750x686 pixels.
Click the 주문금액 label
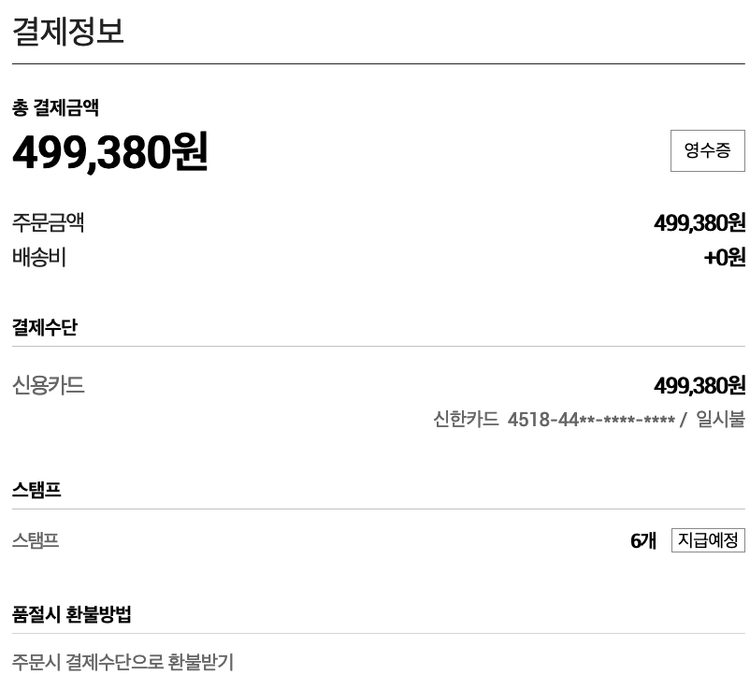(48, 222)
